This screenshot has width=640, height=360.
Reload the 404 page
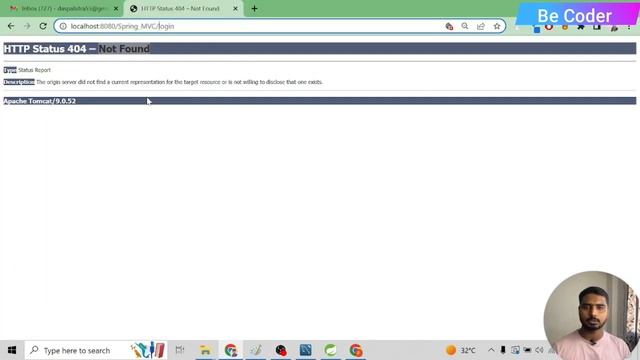click(43, 26)
